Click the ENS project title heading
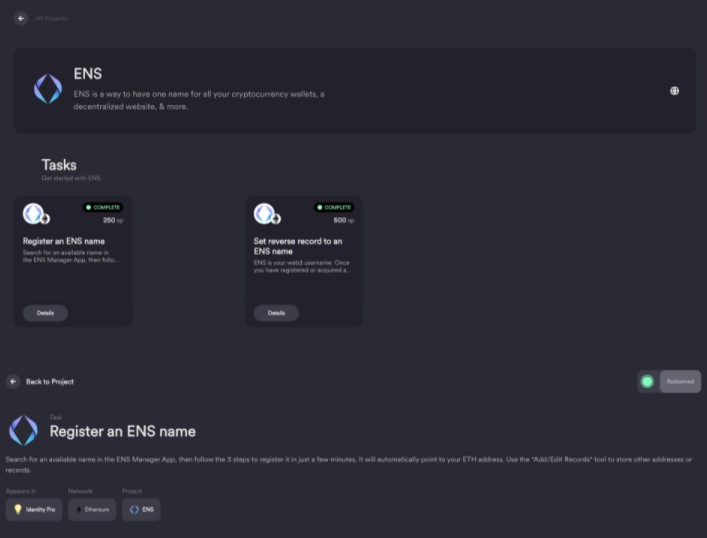The image size is (707, 538). [88, 74]
